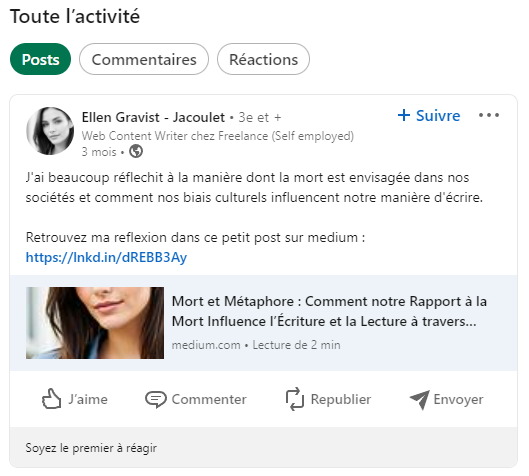Click the post text starting J'ai beaucoup réflechit
The height and width of the screenshot is (476, 529).
(x=254, y=187)
